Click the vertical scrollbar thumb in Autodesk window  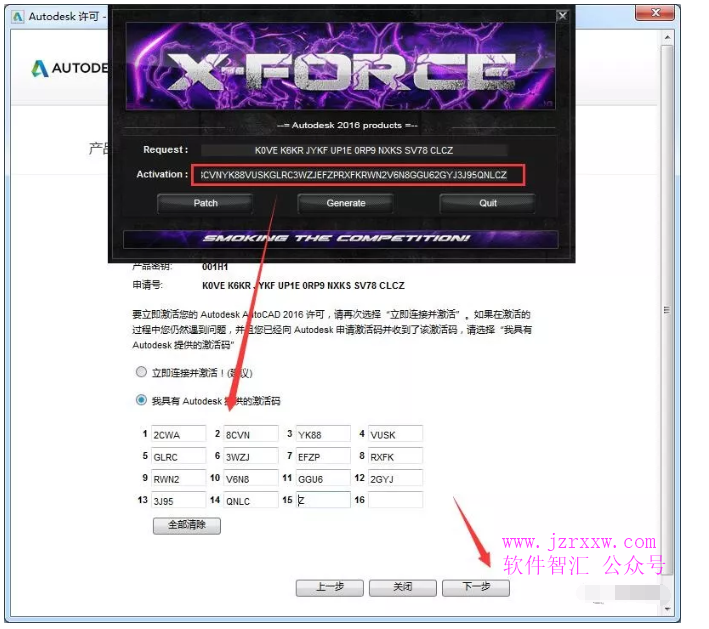click(x=667, y=310)
